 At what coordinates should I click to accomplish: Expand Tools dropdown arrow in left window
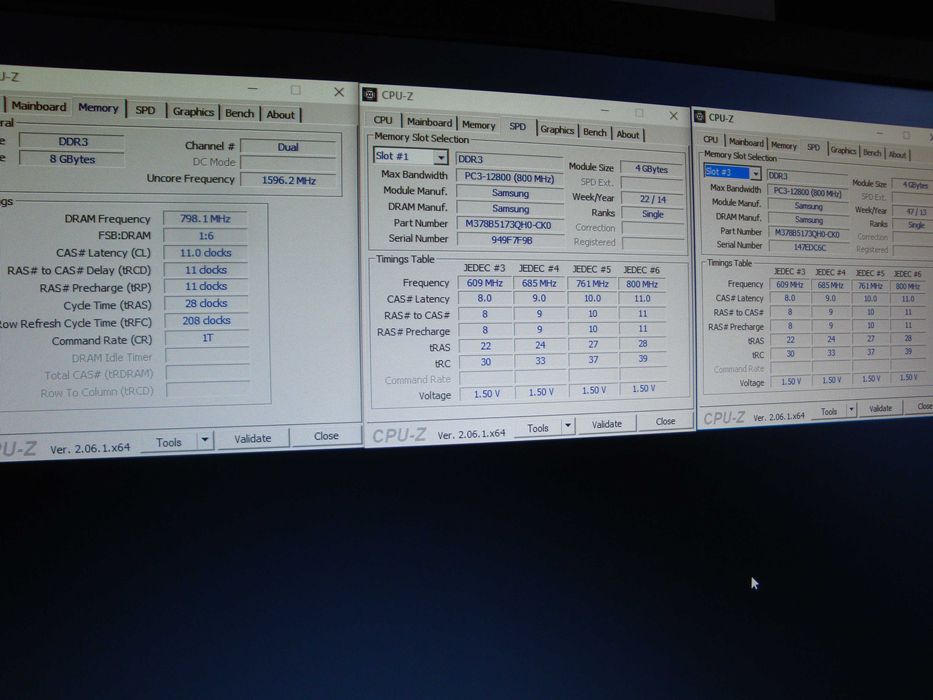coord(205,440)
